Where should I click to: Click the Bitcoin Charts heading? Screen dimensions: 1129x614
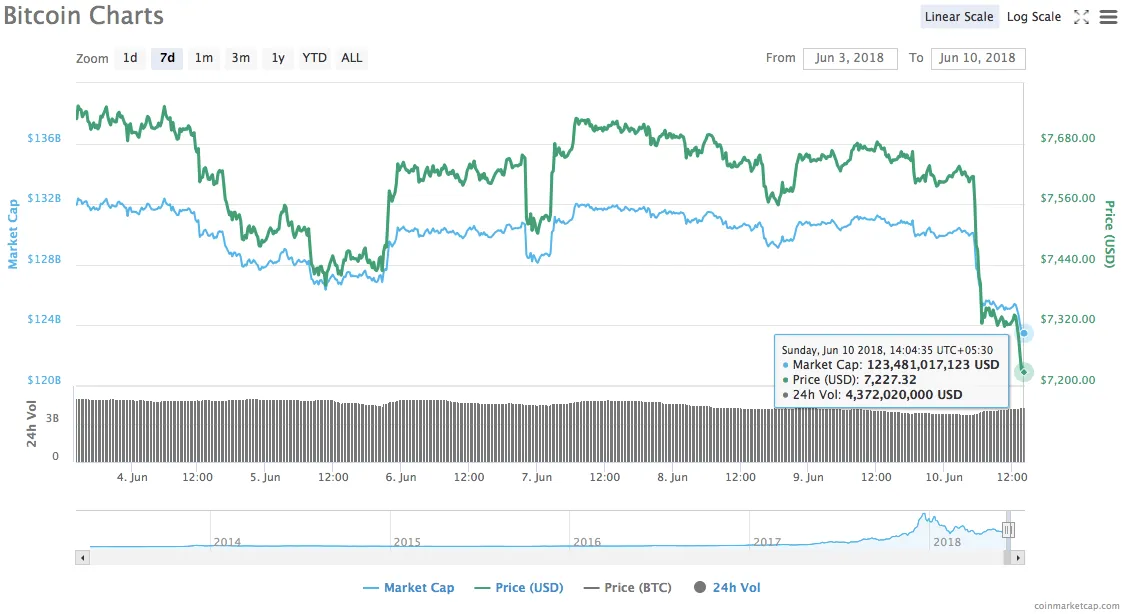(x=84, y=16)
